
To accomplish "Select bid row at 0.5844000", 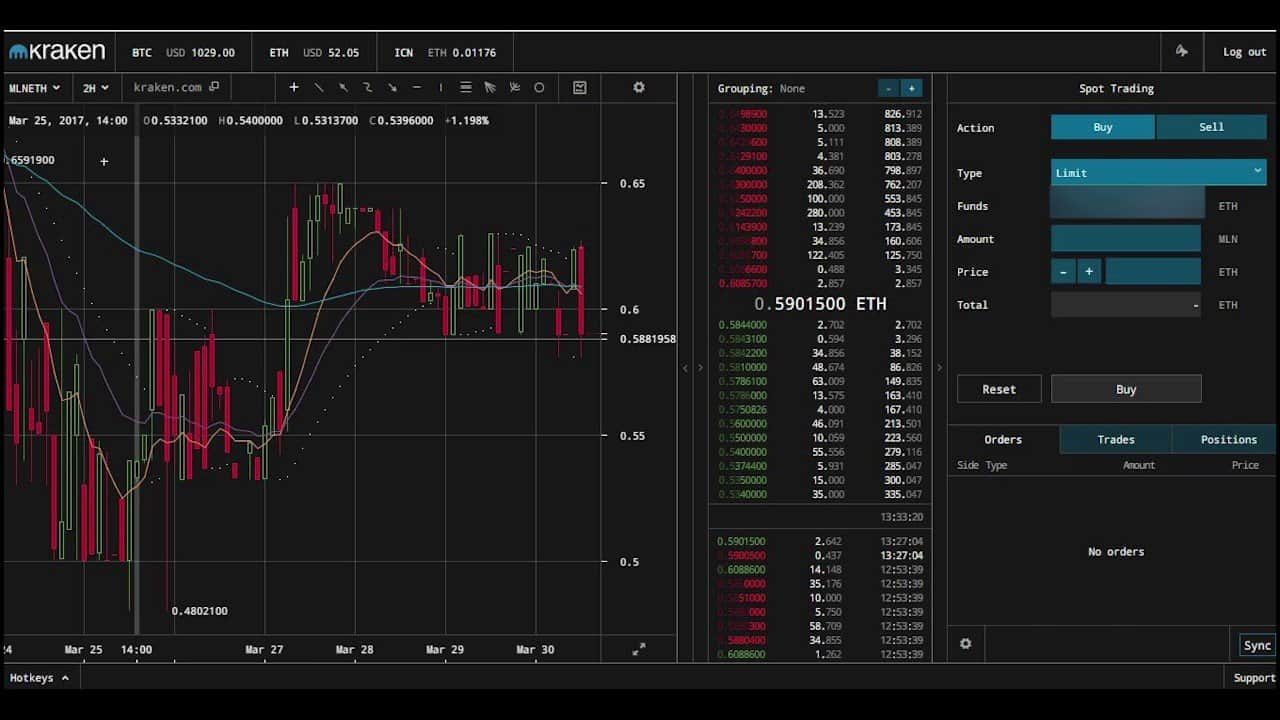I will (x=820, y=325).
